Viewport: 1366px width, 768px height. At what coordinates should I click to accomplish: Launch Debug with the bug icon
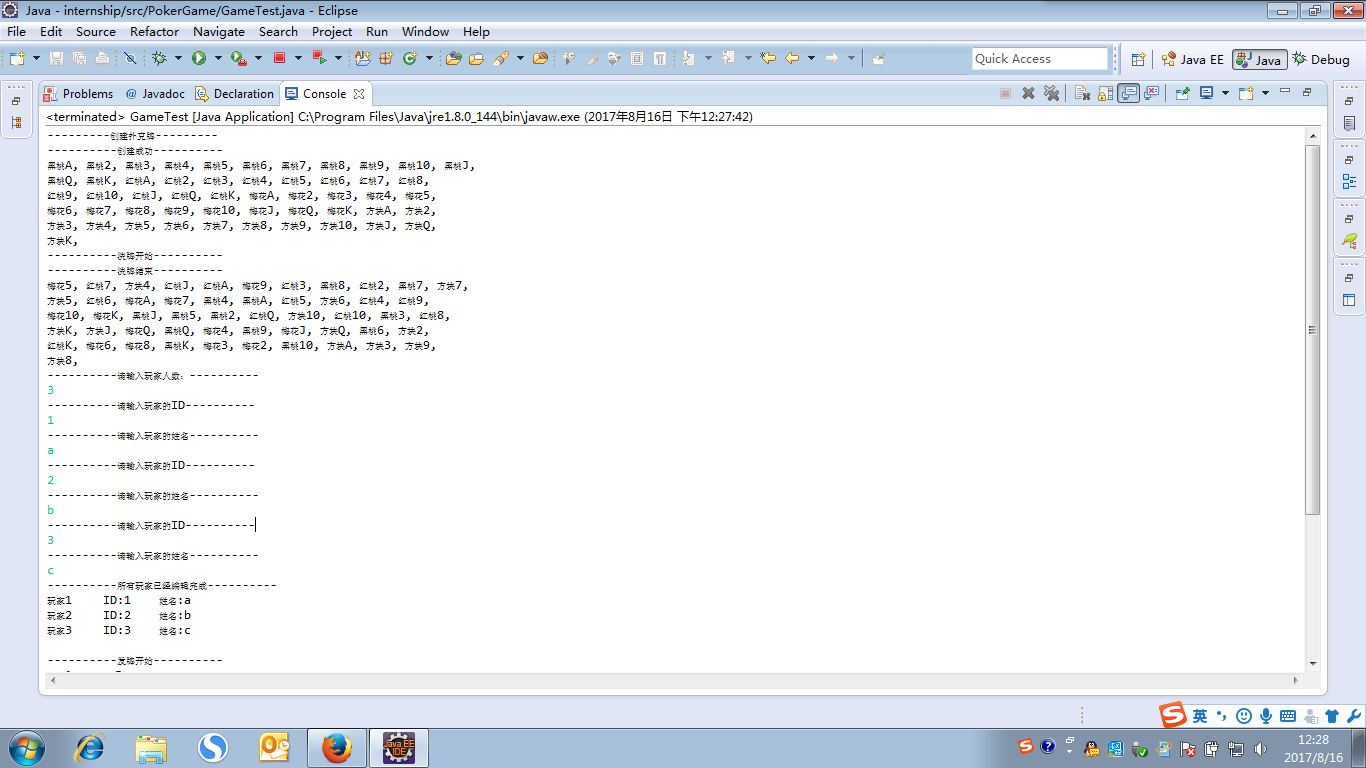(160, 58)
